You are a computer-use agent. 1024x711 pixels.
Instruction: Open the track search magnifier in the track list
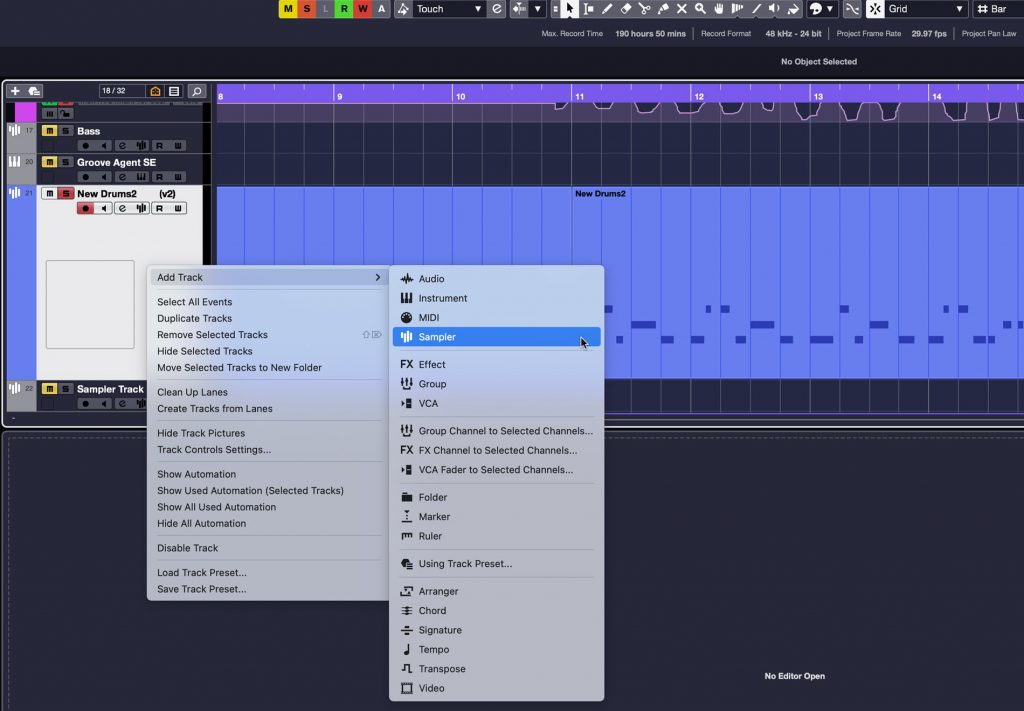(196, 91)
